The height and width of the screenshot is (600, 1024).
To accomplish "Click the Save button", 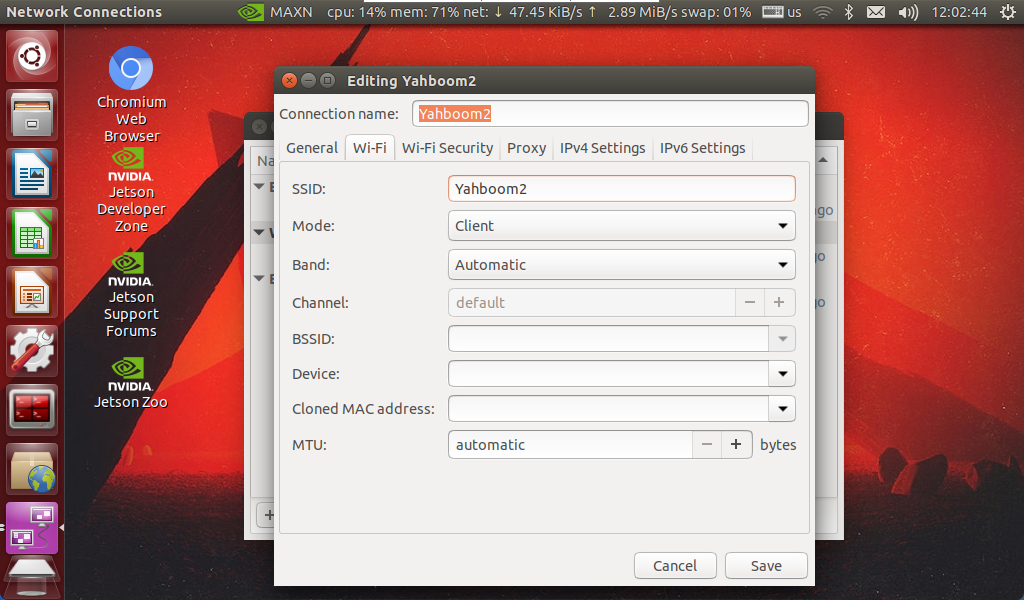I will [766, 566].
